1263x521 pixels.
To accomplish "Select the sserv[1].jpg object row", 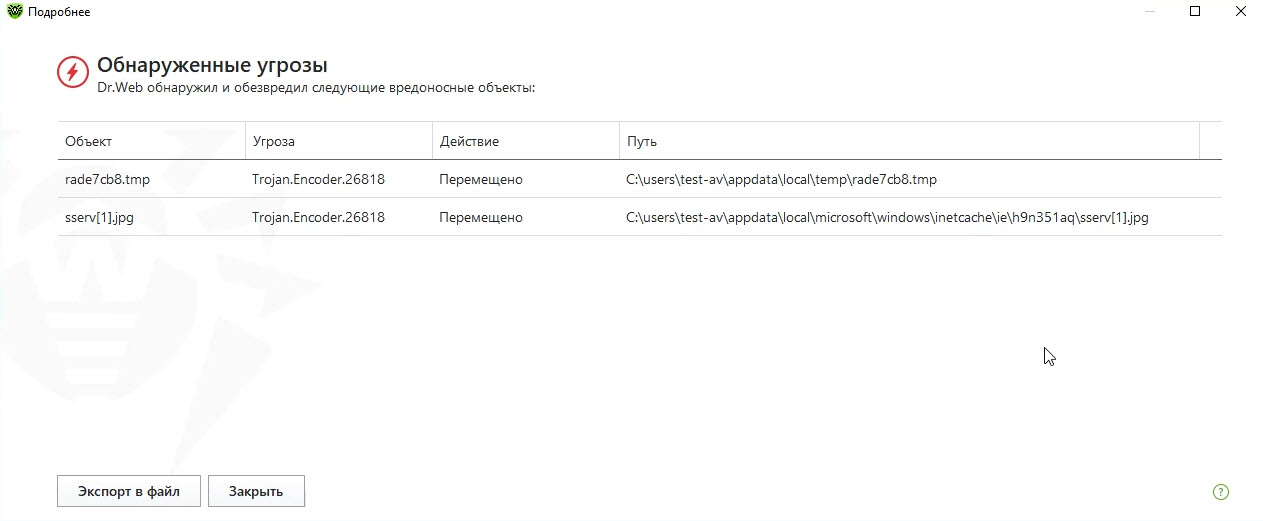I will pos(99,217).
